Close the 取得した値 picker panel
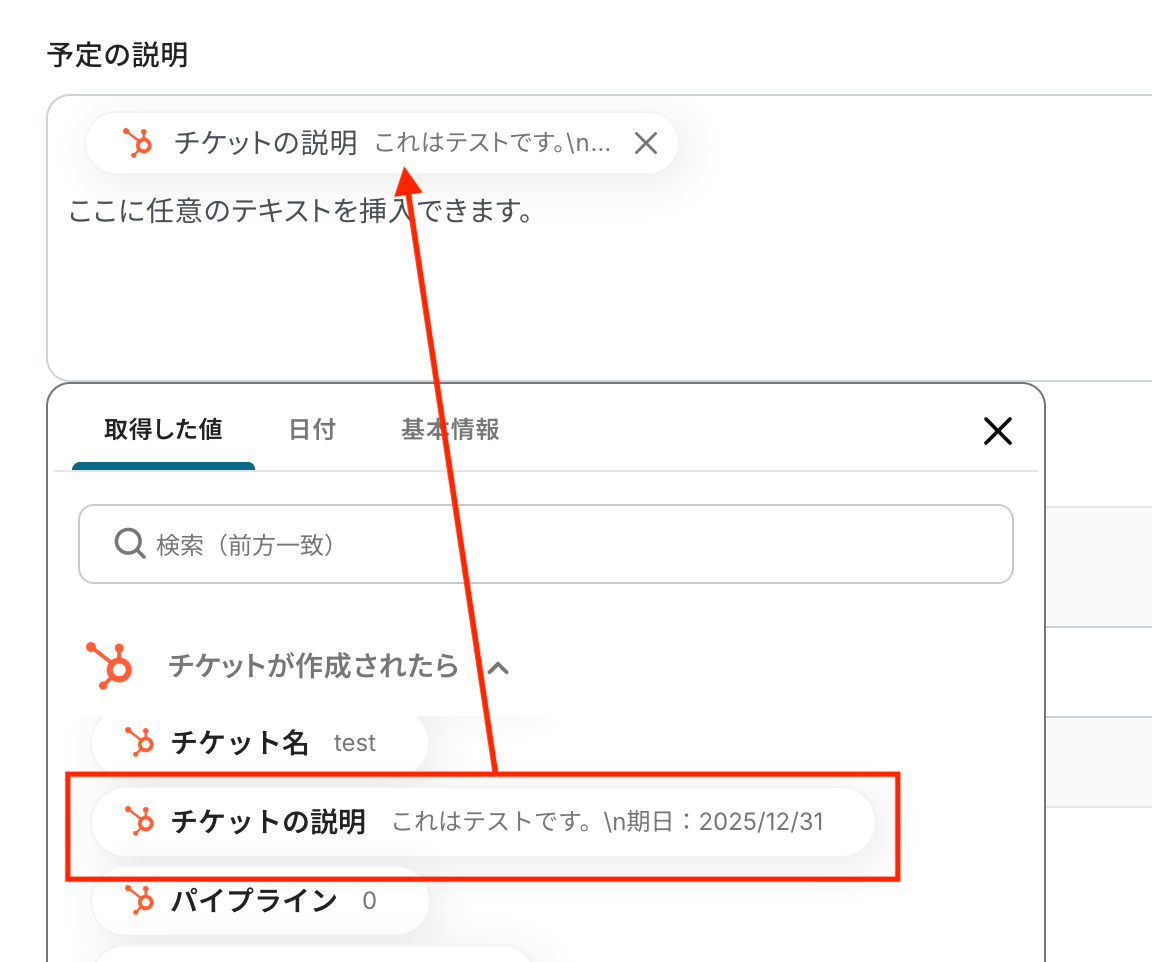Screen dimensions: 1152x962 coord(997,431)
